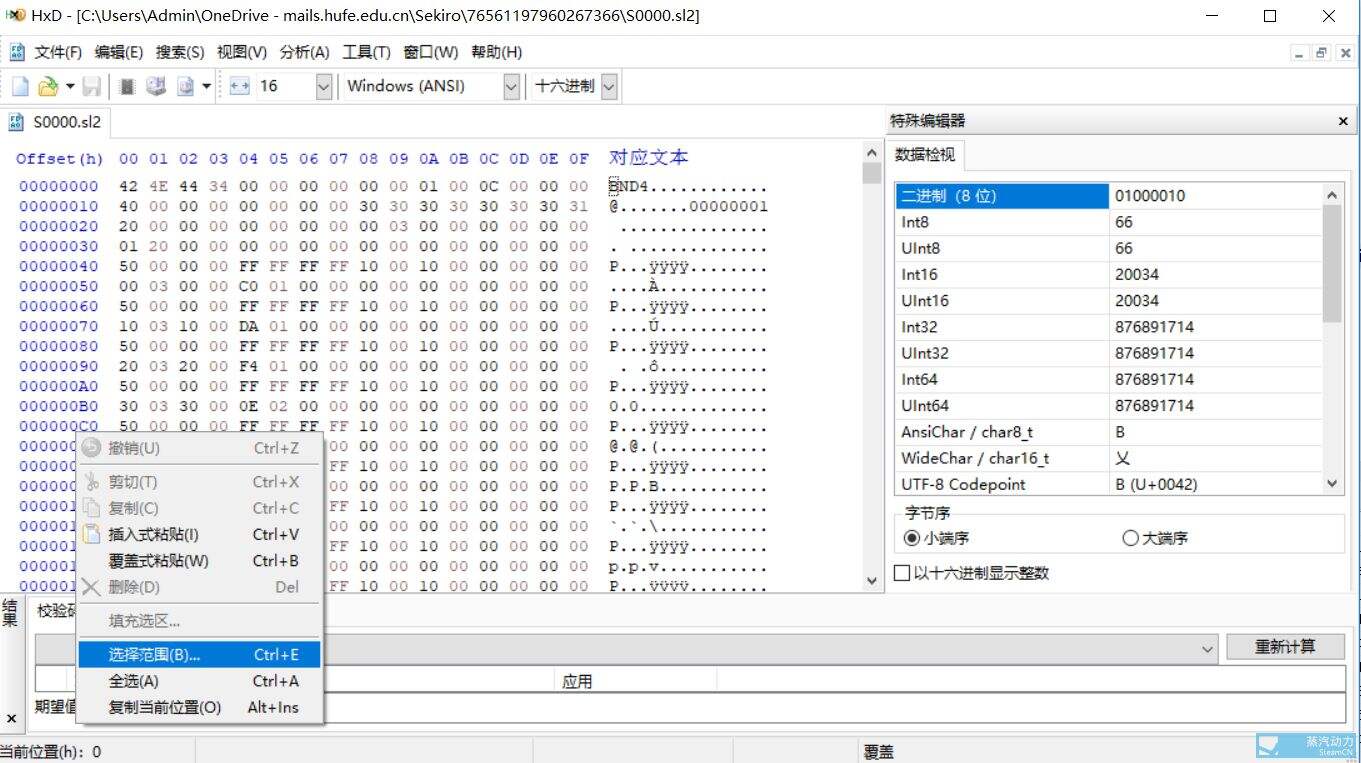This screenshot has height=763, width=1361.
Task: Click the New file toolbar icon
Action: (x=20, y=87)
